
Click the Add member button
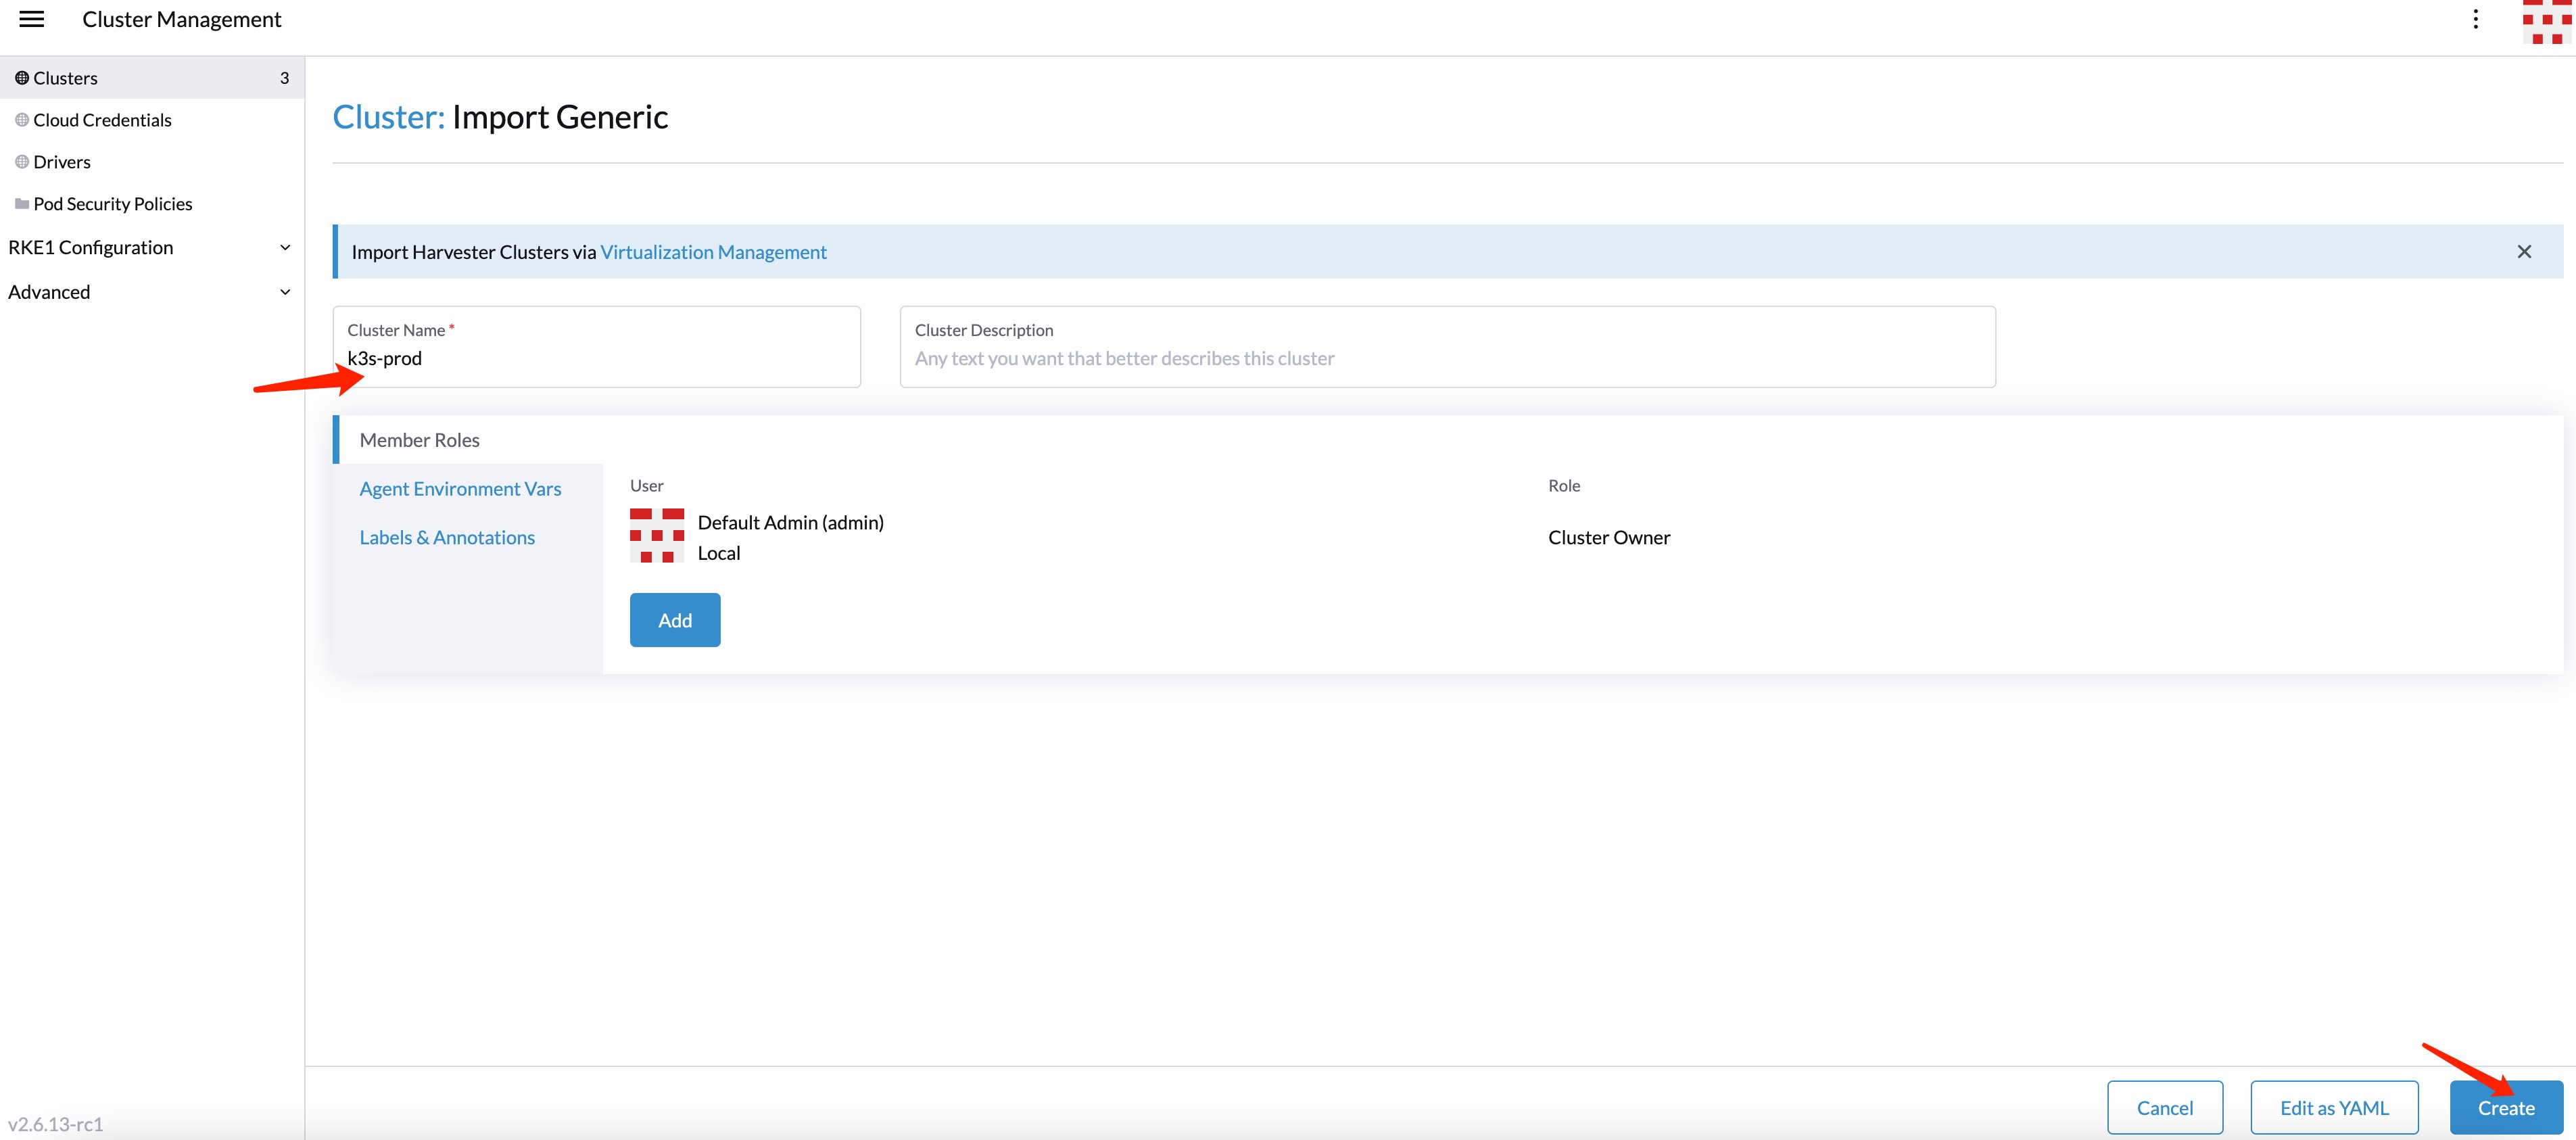coord(675,620)
